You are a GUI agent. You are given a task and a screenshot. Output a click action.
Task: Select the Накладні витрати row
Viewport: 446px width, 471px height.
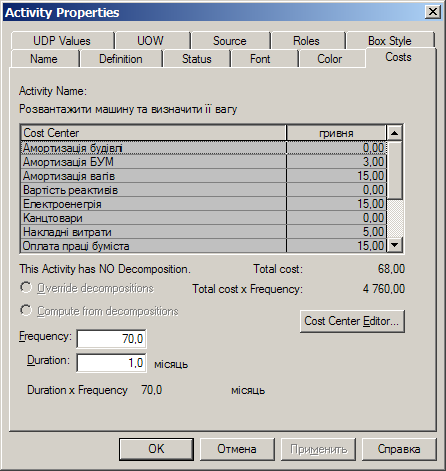pos(204,232)
